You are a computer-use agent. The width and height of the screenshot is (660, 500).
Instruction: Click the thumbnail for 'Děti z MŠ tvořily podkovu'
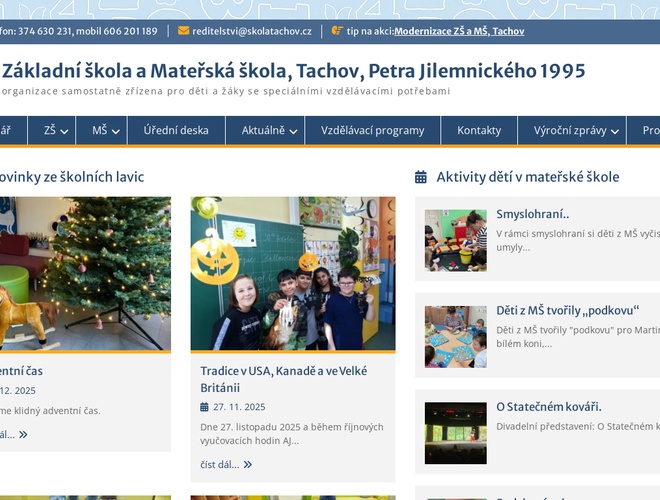(x=455, y=337)
